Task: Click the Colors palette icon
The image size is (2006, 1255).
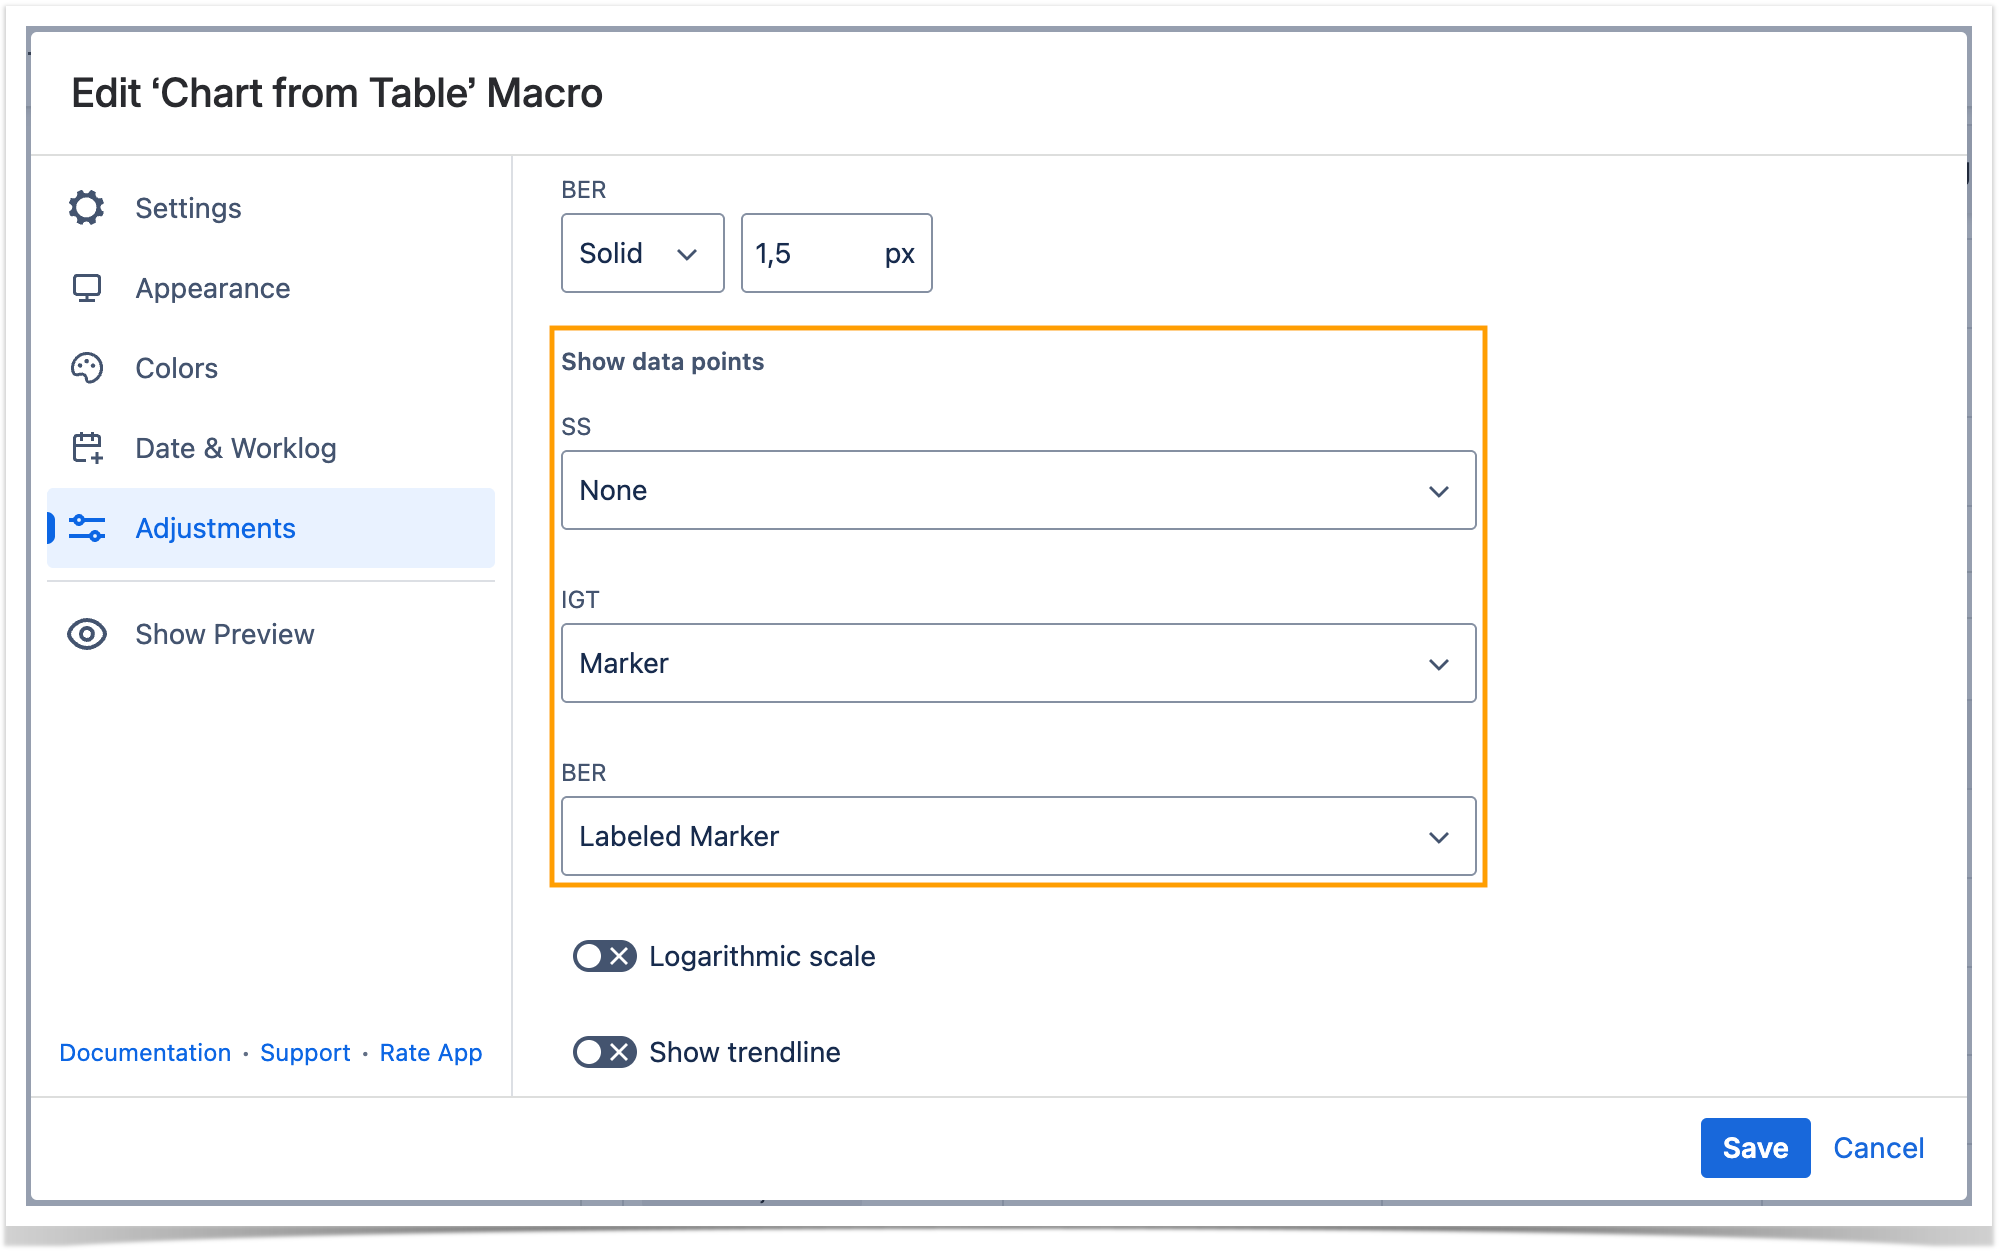Action: coord(87,368)
